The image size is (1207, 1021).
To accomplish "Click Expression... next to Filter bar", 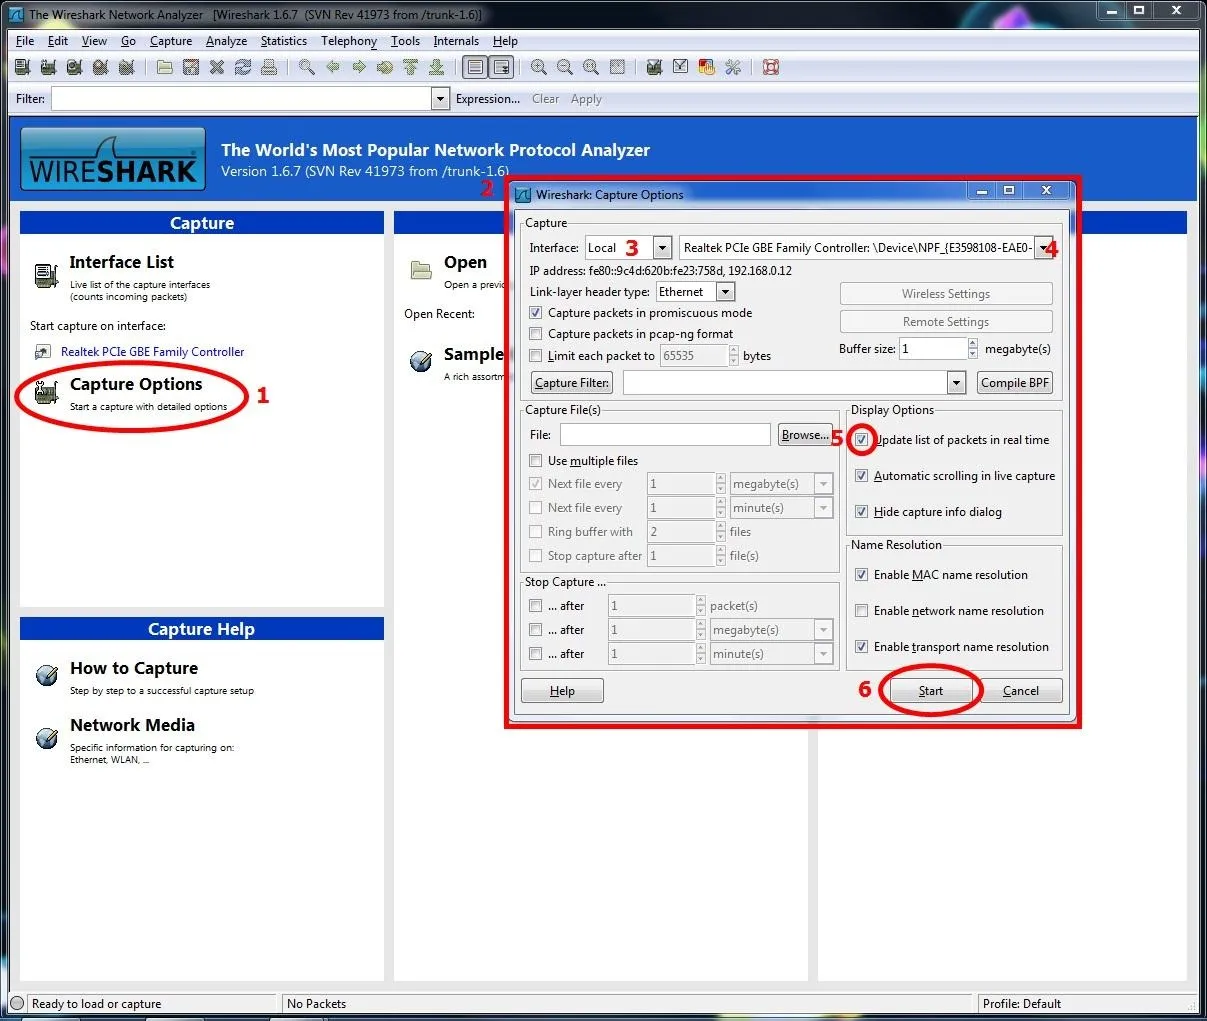I will (488, 99).
